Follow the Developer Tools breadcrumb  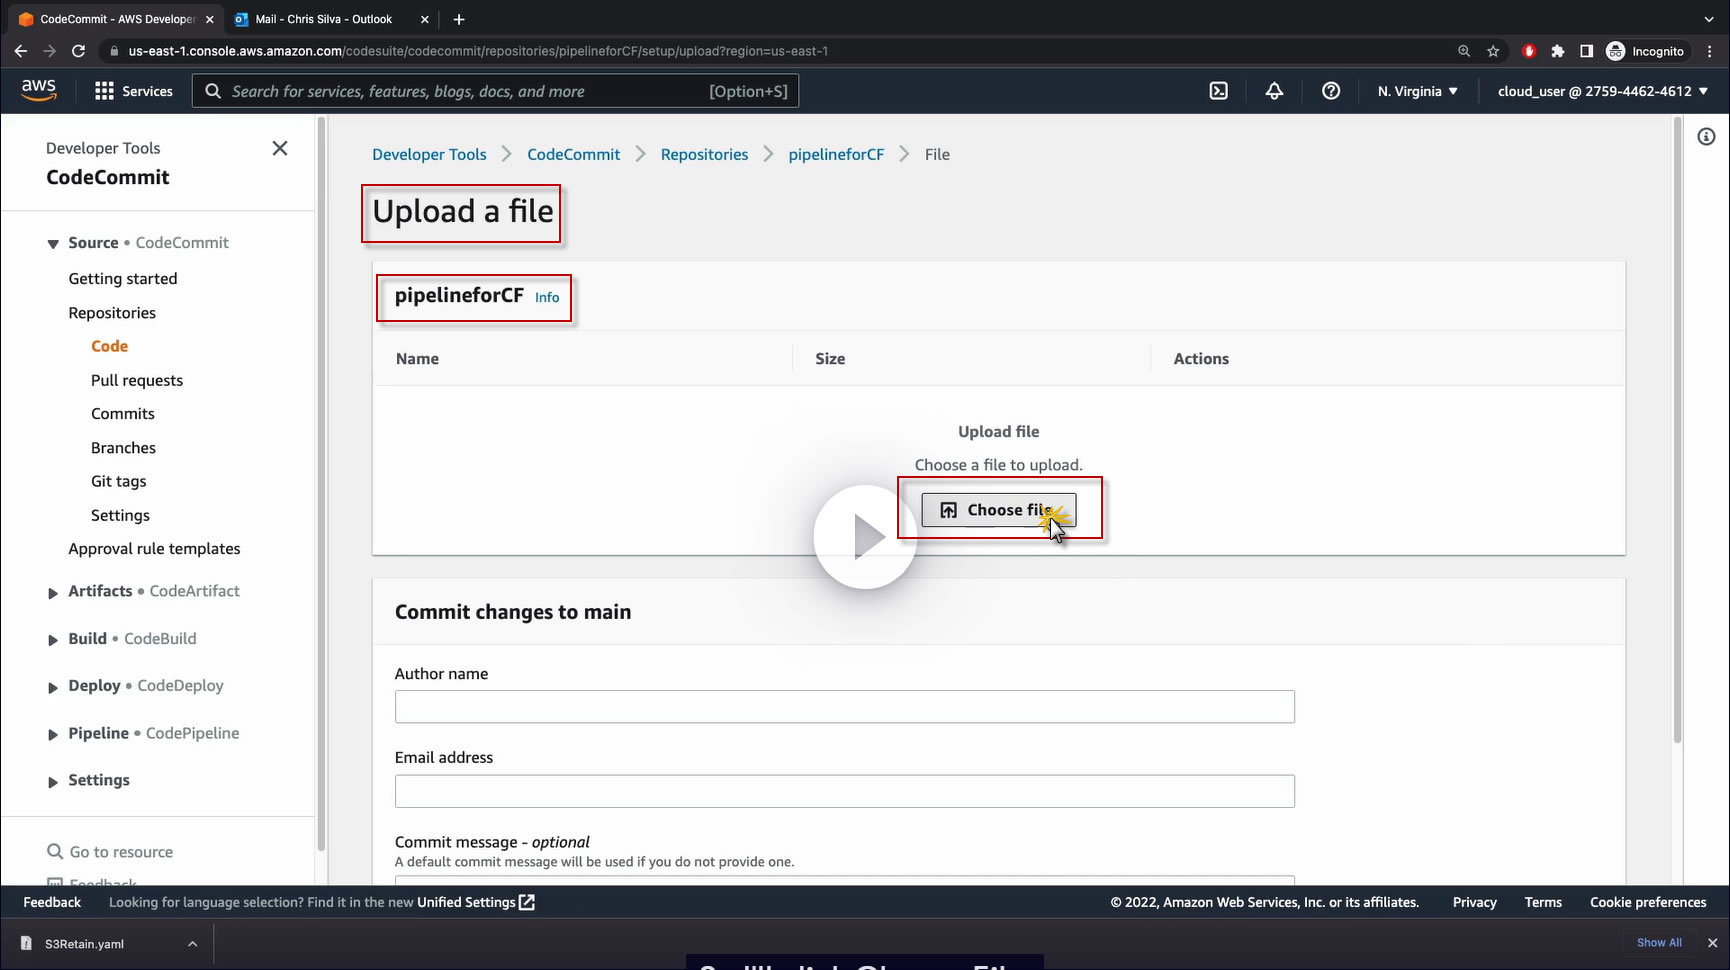tap(430, 154)
